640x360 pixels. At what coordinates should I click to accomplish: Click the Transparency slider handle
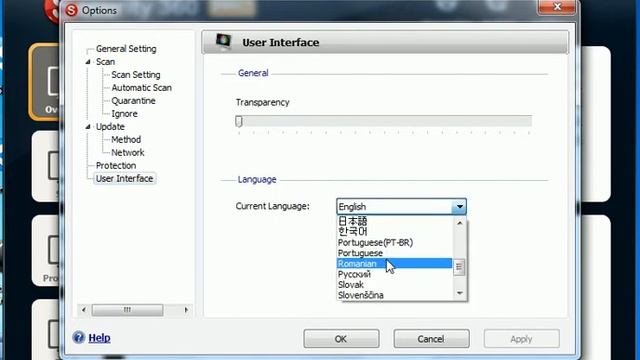[x=239, y=121]
